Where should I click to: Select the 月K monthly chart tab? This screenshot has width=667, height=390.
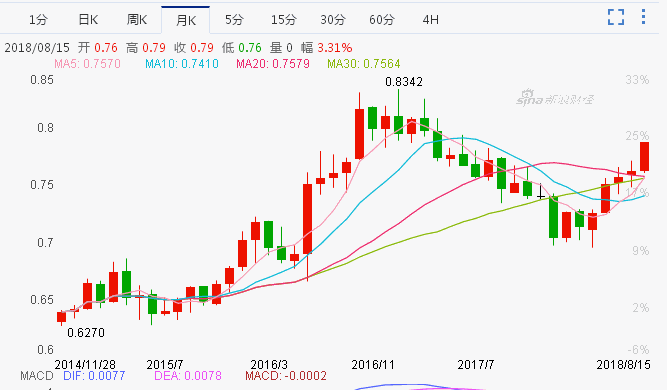pyautogui.click(x=186, y=20)
